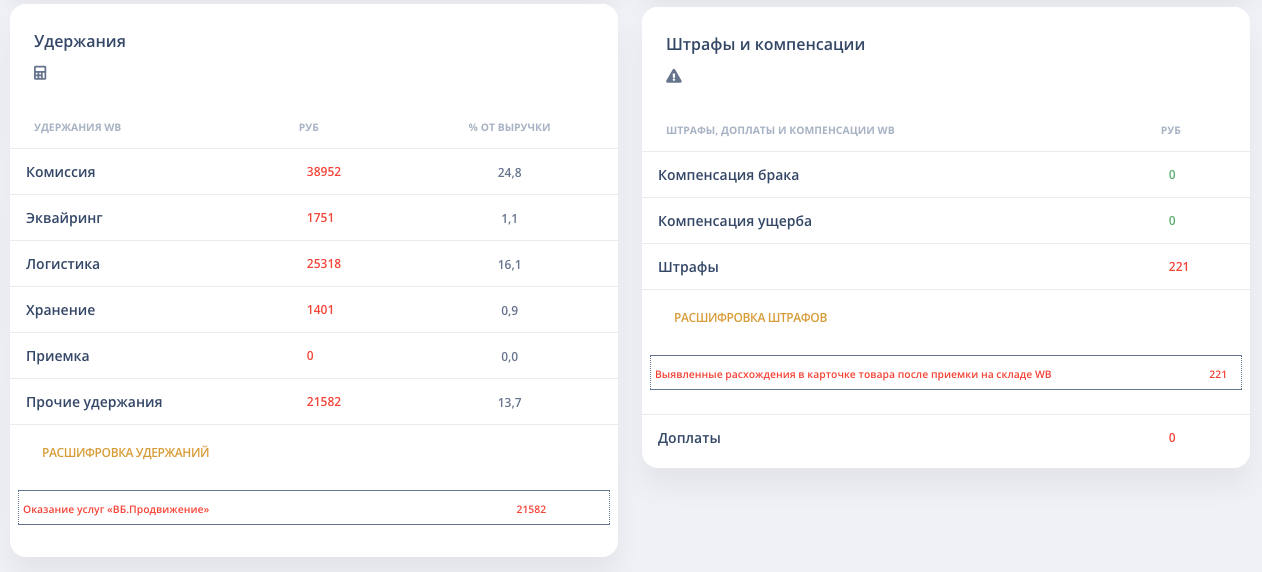Click the РУБ column header in Удержания
1262x572 pixels.
click(309, 127)
